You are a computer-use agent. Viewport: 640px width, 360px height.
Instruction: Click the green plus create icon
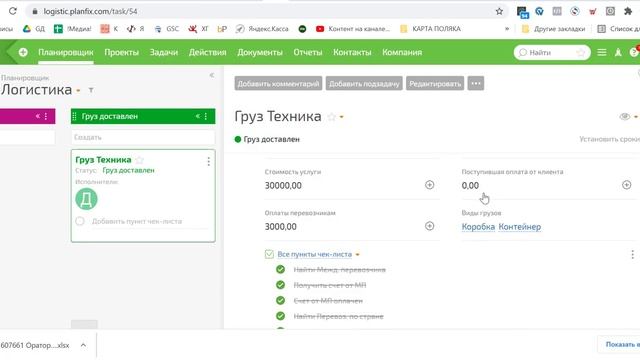(x=23, y=52)
